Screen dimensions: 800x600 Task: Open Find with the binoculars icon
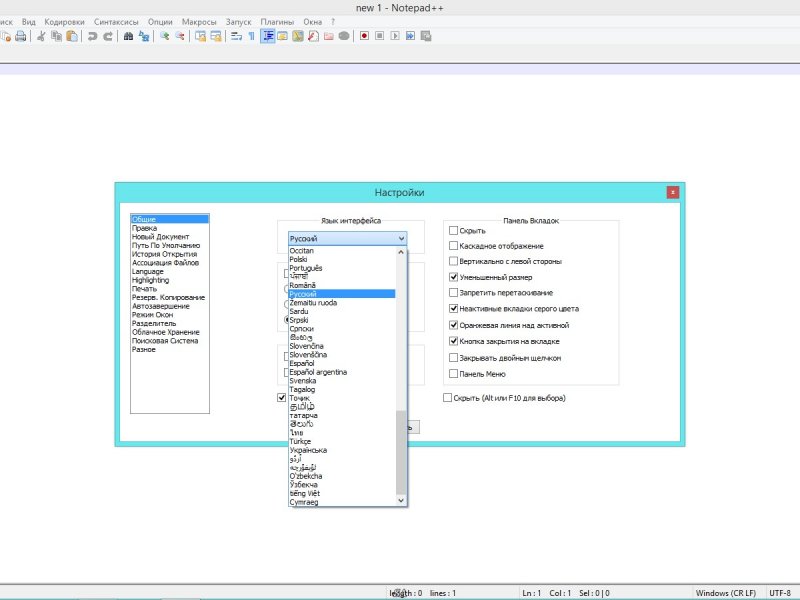[129, 36]
